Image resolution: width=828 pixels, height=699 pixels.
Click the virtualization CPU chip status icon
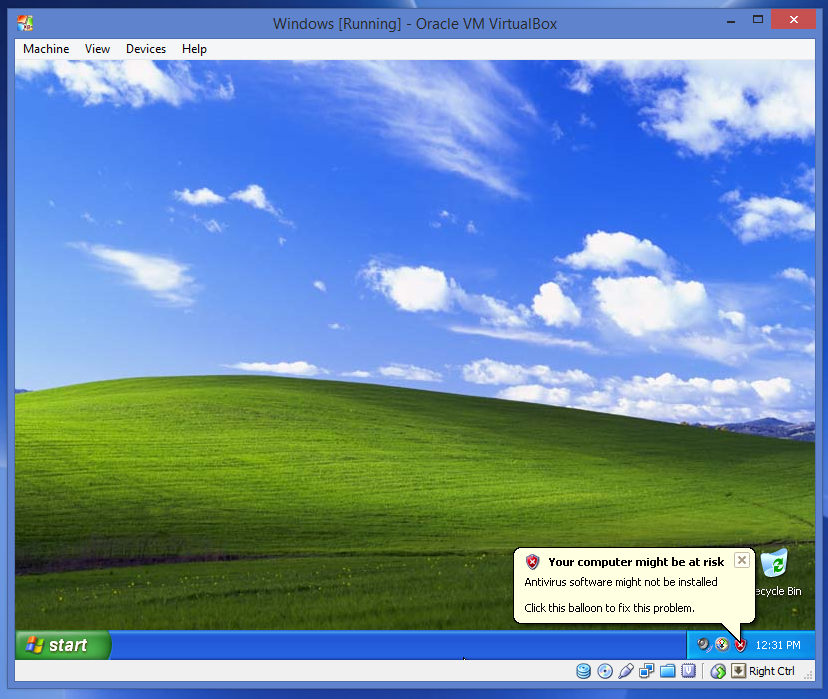pyautogui.click(x=689, y=671)
